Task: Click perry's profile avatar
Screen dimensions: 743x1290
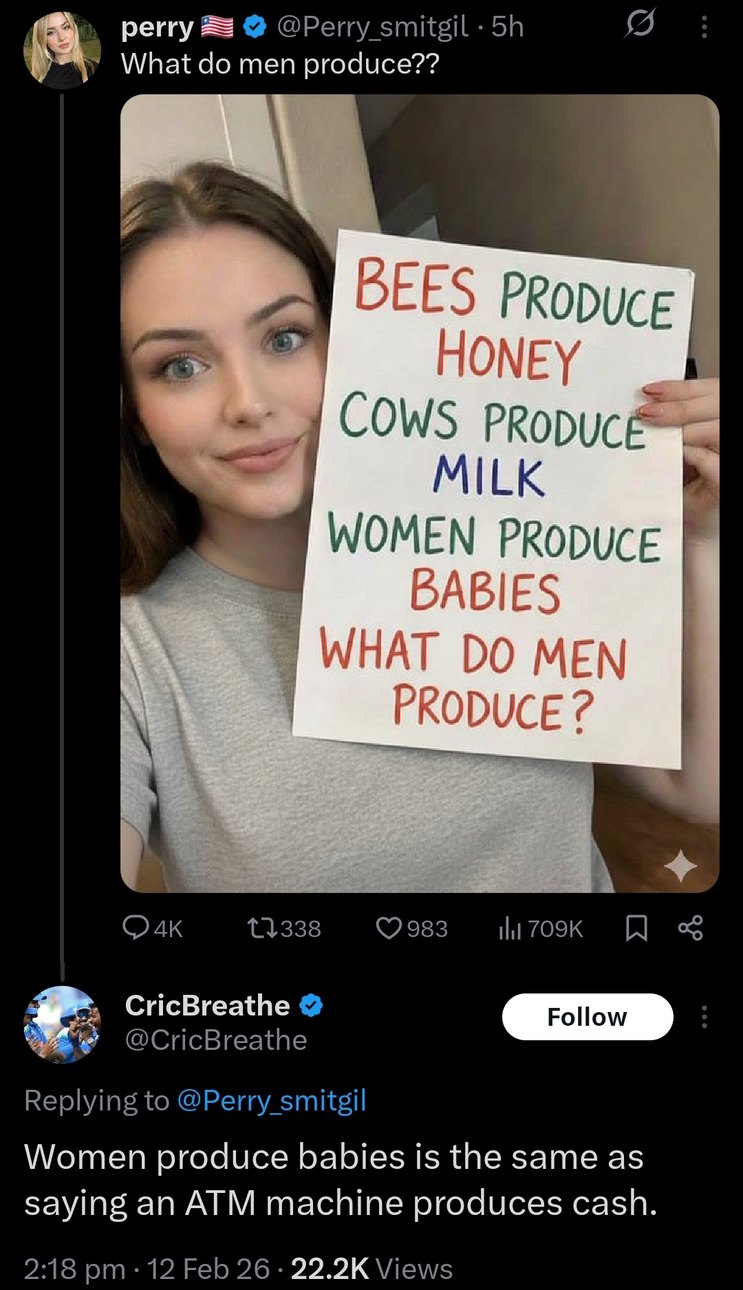Action: point(62,45)
